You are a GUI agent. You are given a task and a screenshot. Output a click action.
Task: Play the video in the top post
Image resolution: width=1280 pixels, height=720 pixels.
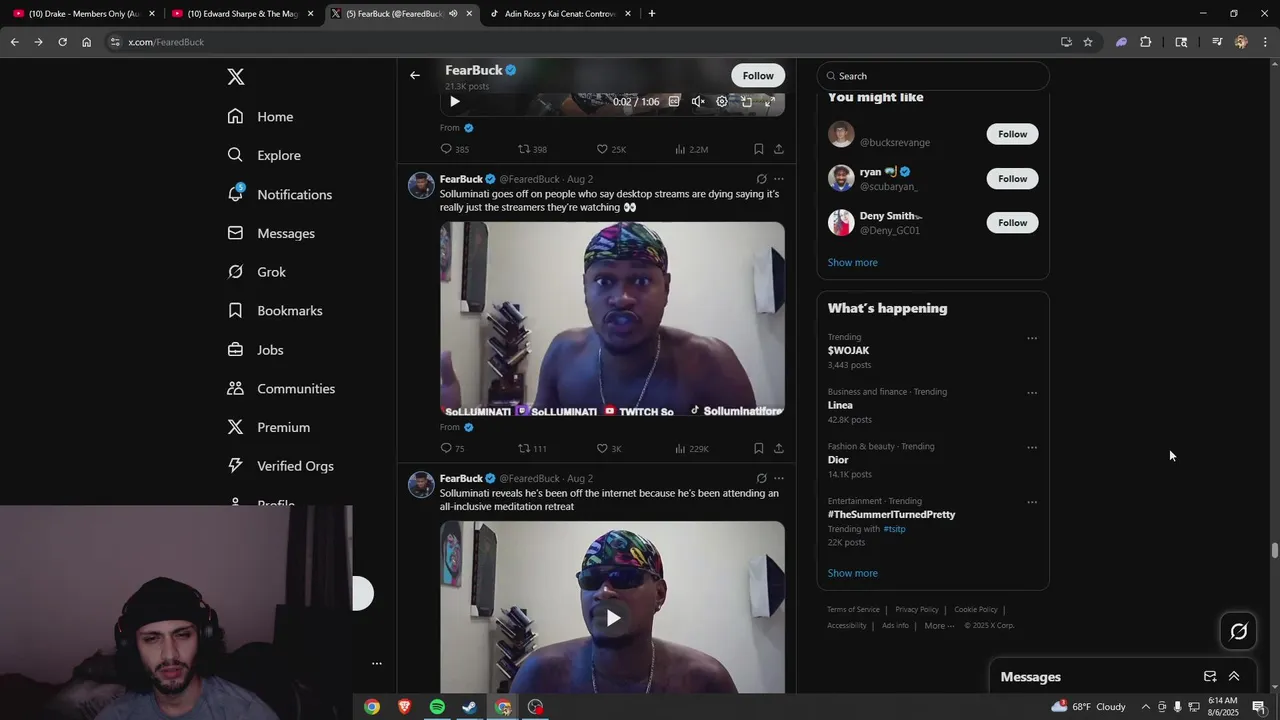coord(455,101)
